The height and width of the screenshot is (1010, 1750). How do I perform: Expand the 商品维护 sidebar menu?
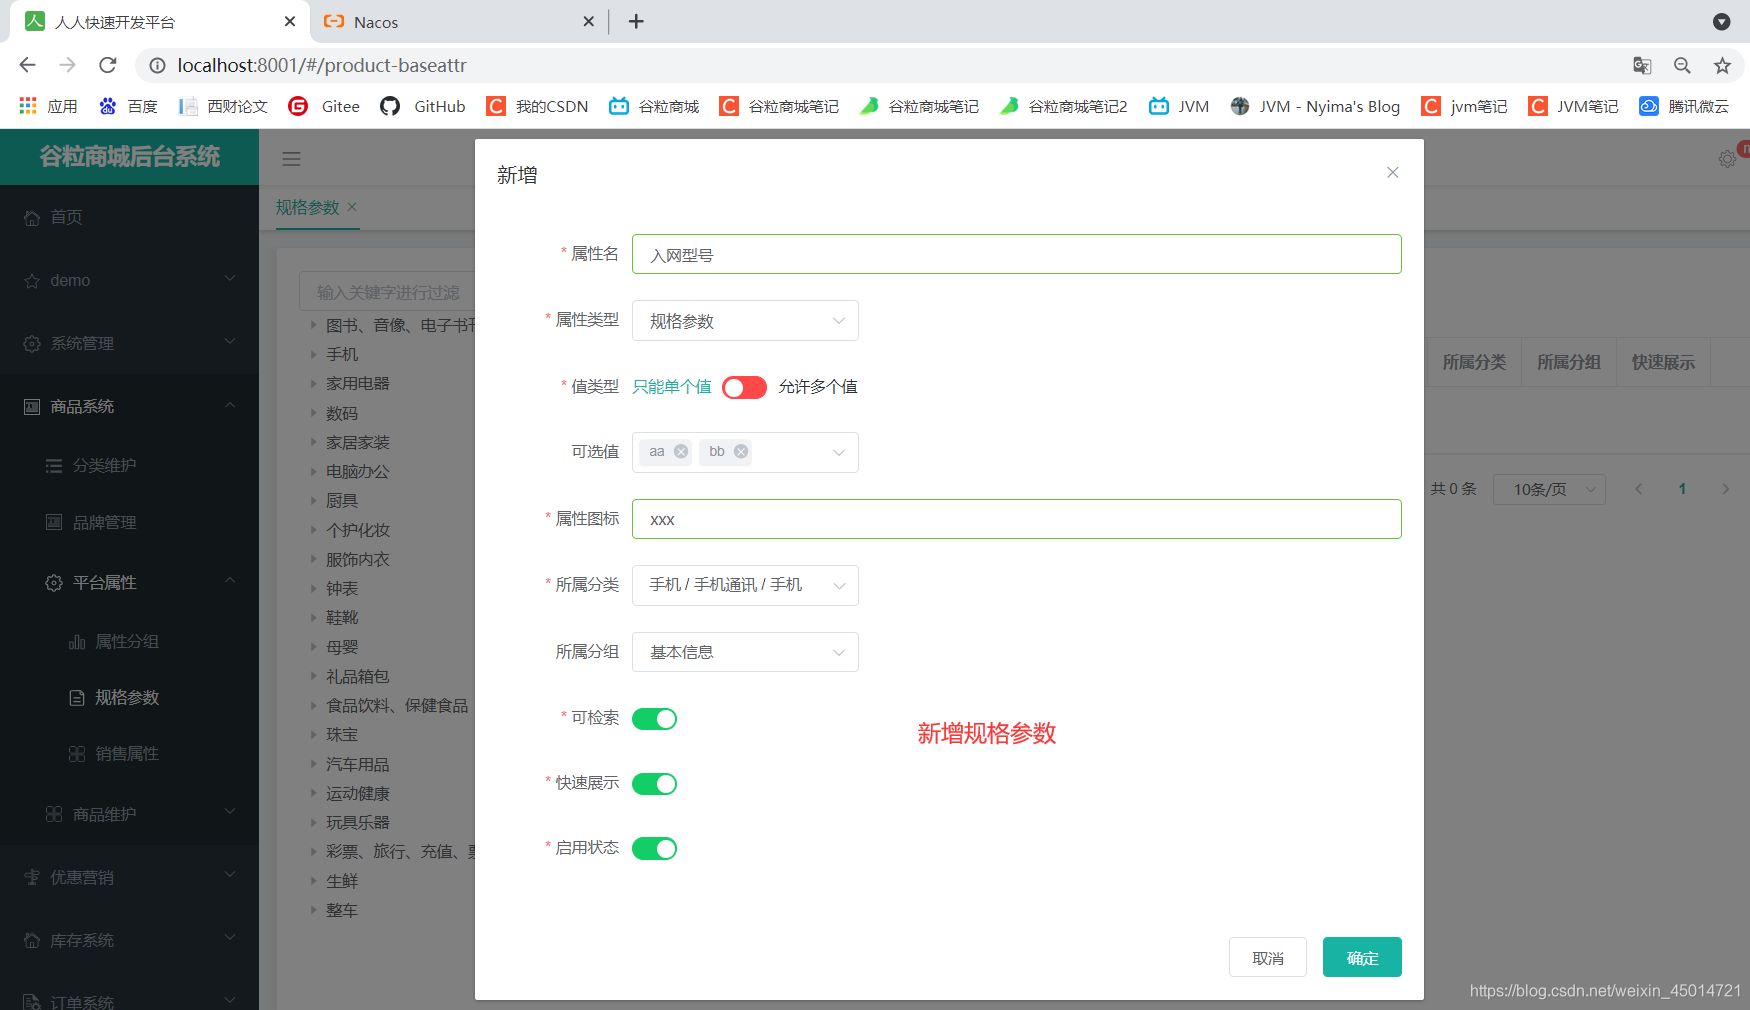pyautogui.click(x=129, y=814)
